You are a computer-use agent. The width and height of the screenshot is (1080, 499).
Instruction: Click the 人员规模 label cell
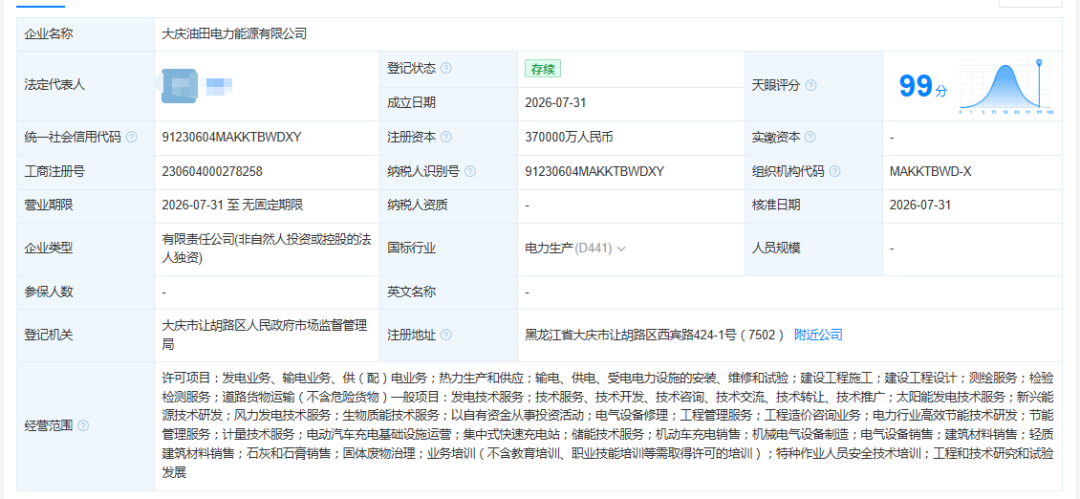click(813, 248)
